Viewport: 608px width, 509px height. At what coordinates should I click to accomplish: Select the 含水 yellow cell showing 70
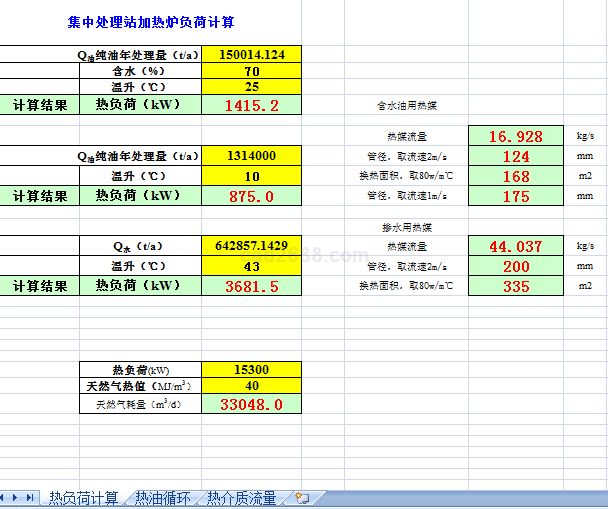pyautogui.click(x=251, y=71)
